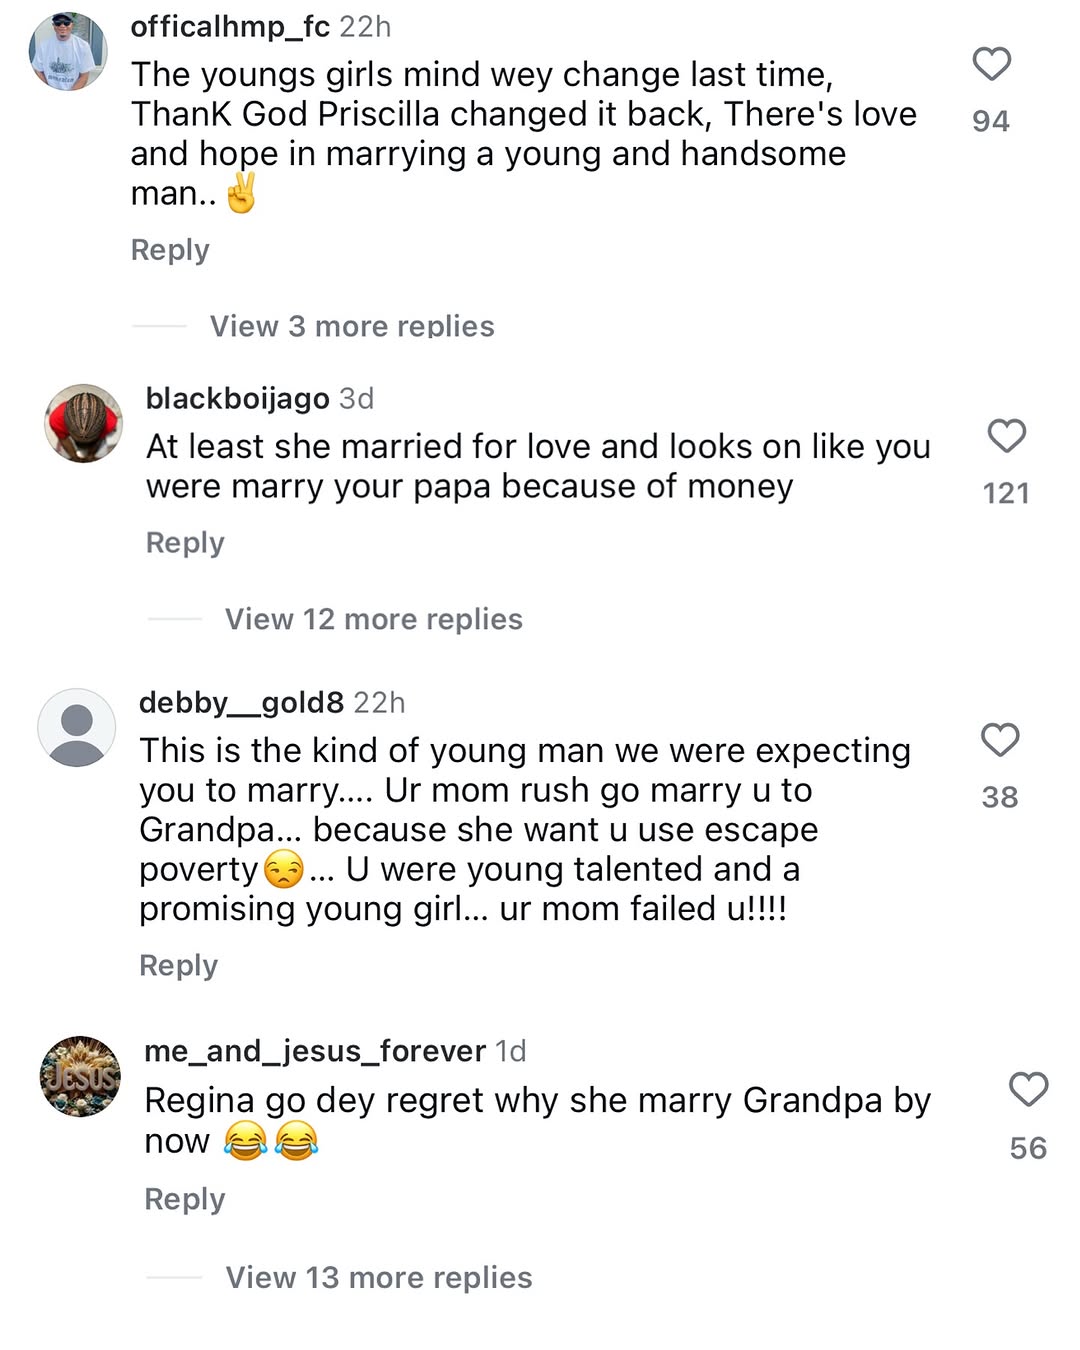
Task: Heart the me_and_jesus_forever comment
Action: (1028, 1089)
